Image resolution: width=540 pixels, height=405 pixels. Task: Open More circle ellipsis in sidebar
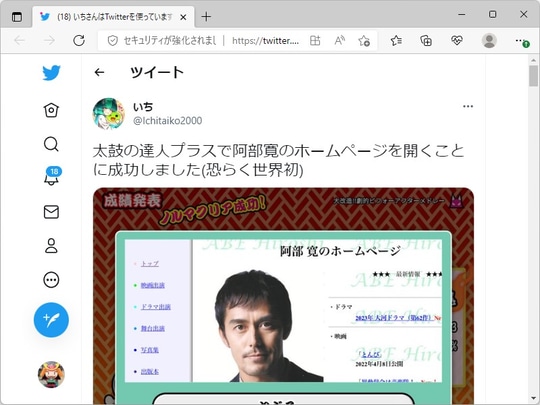tap(51, 280)
